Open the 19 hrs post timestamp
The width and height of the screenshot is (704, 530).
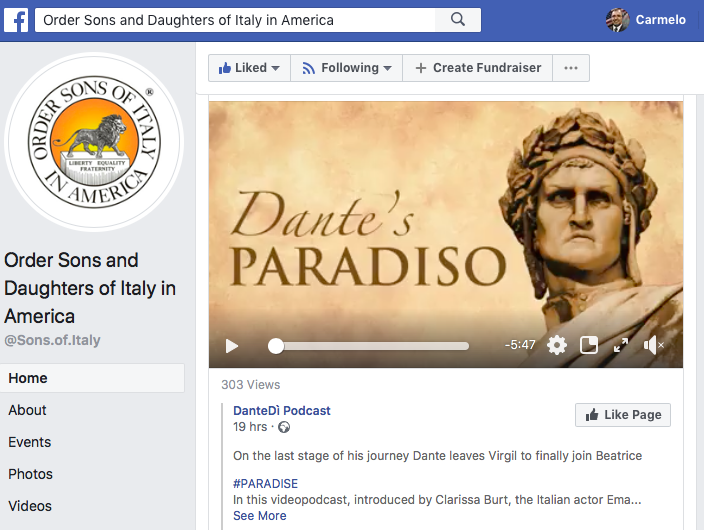250,427
